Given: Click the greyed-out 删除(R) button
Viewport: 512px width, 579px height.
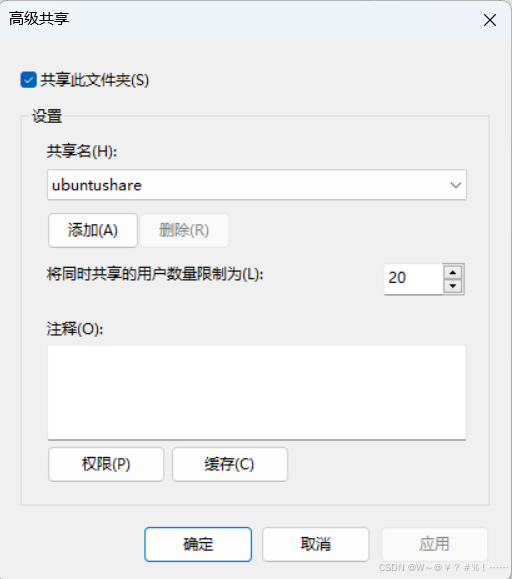Looking at the screenshot, I should click(x=184, y=230).
